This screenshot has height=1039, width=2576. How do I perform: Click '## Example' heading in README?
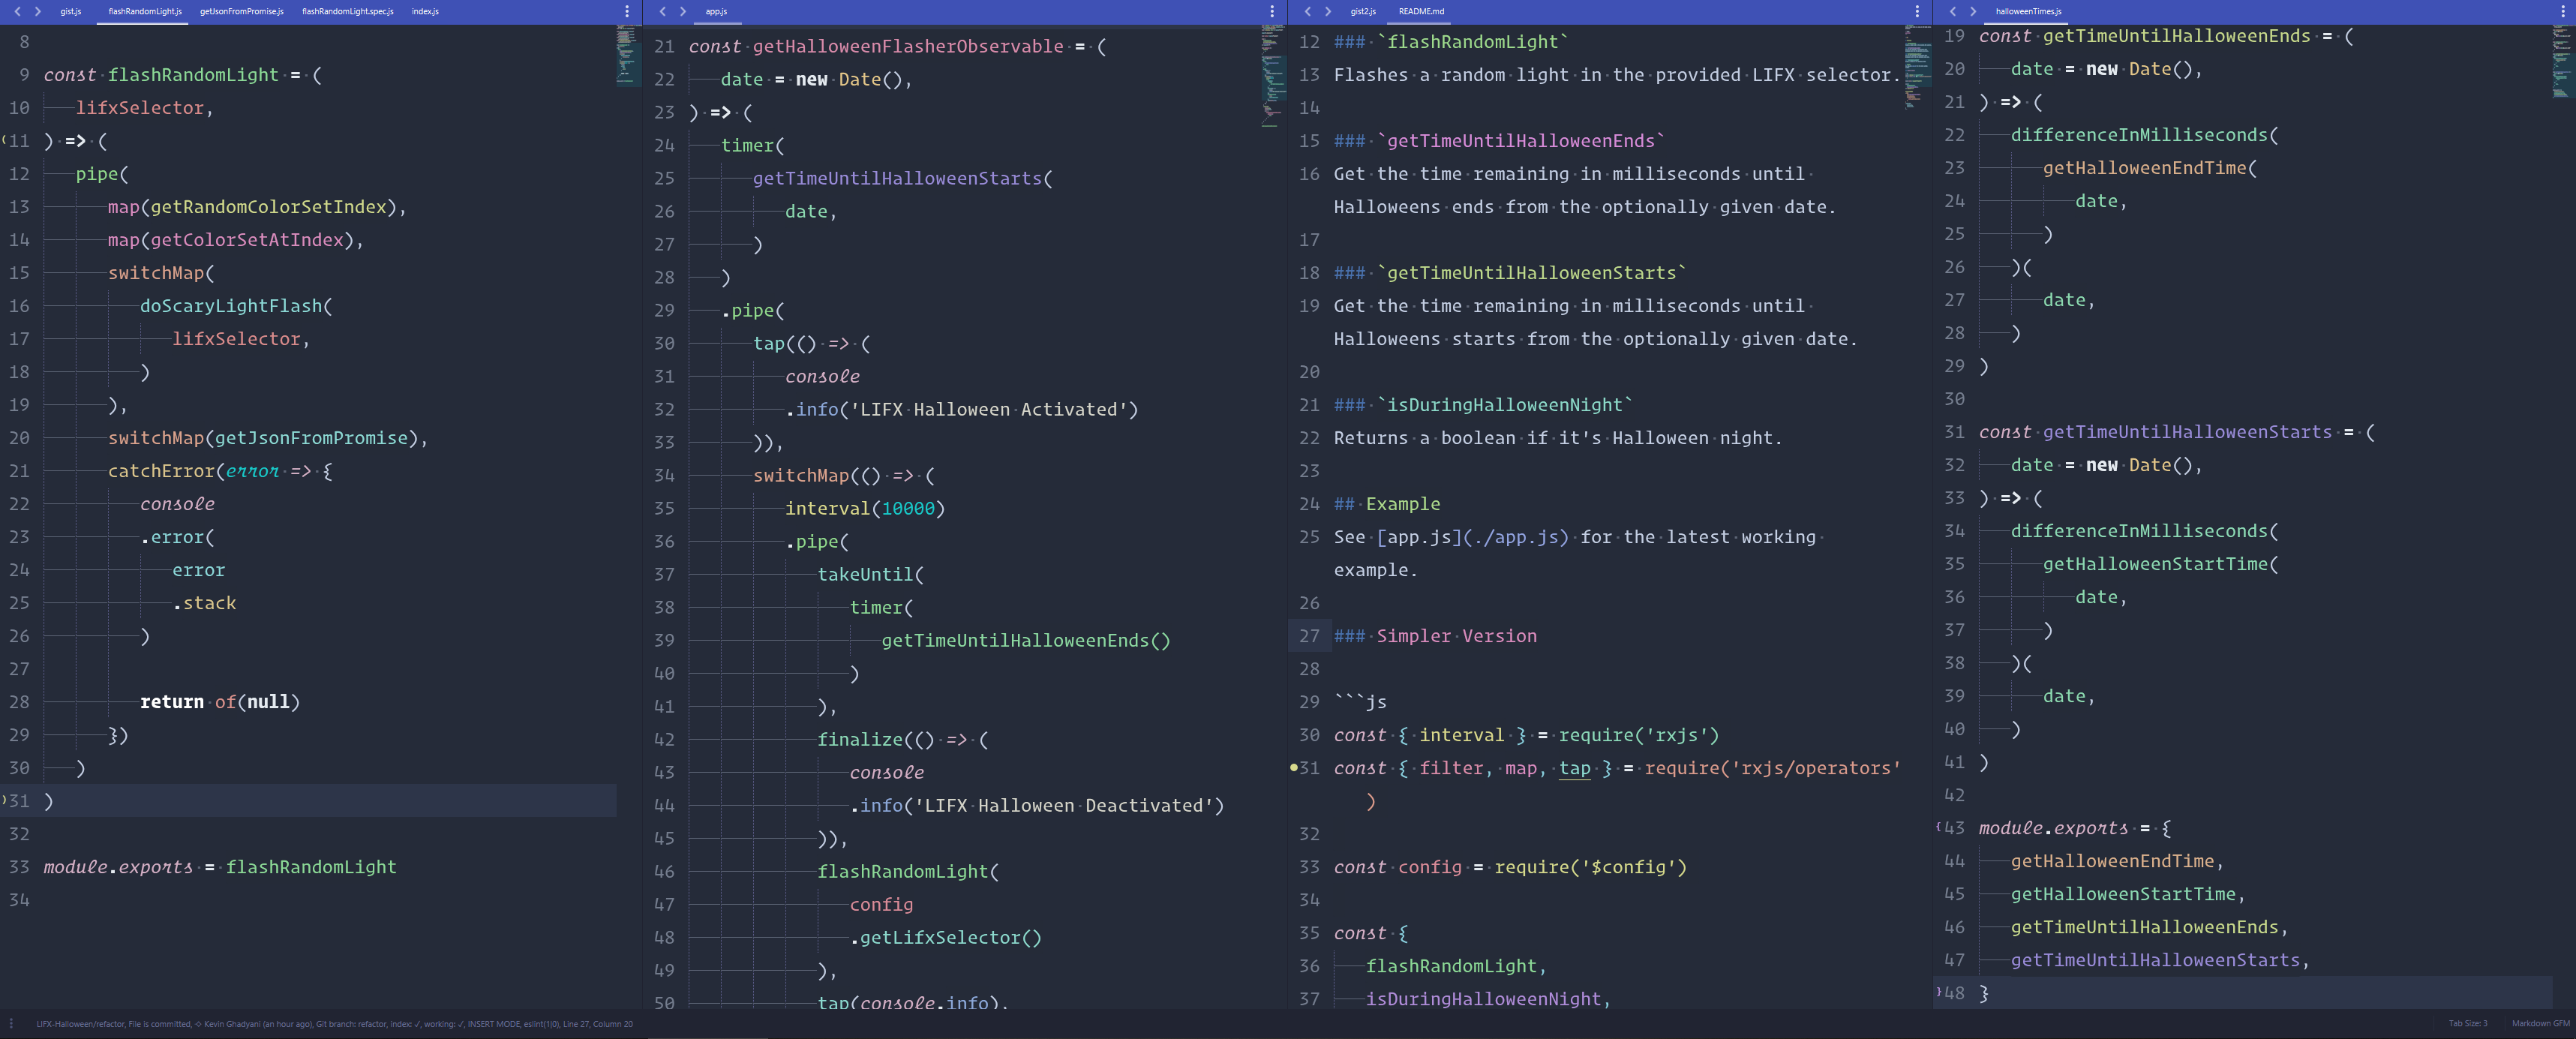1387,504
